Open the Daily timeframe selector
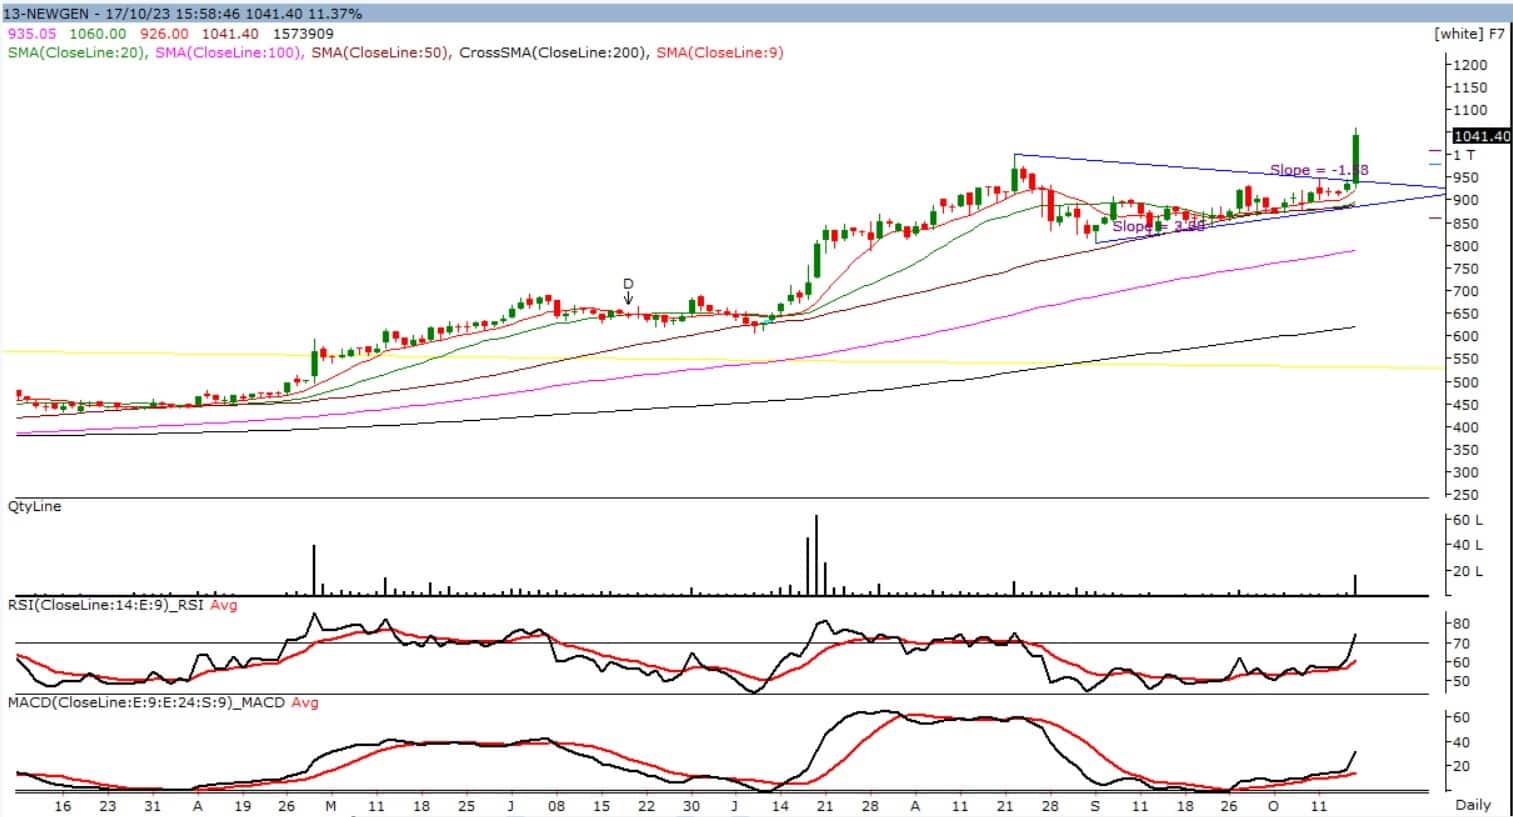1513x817 pixels. point(1472,804)
